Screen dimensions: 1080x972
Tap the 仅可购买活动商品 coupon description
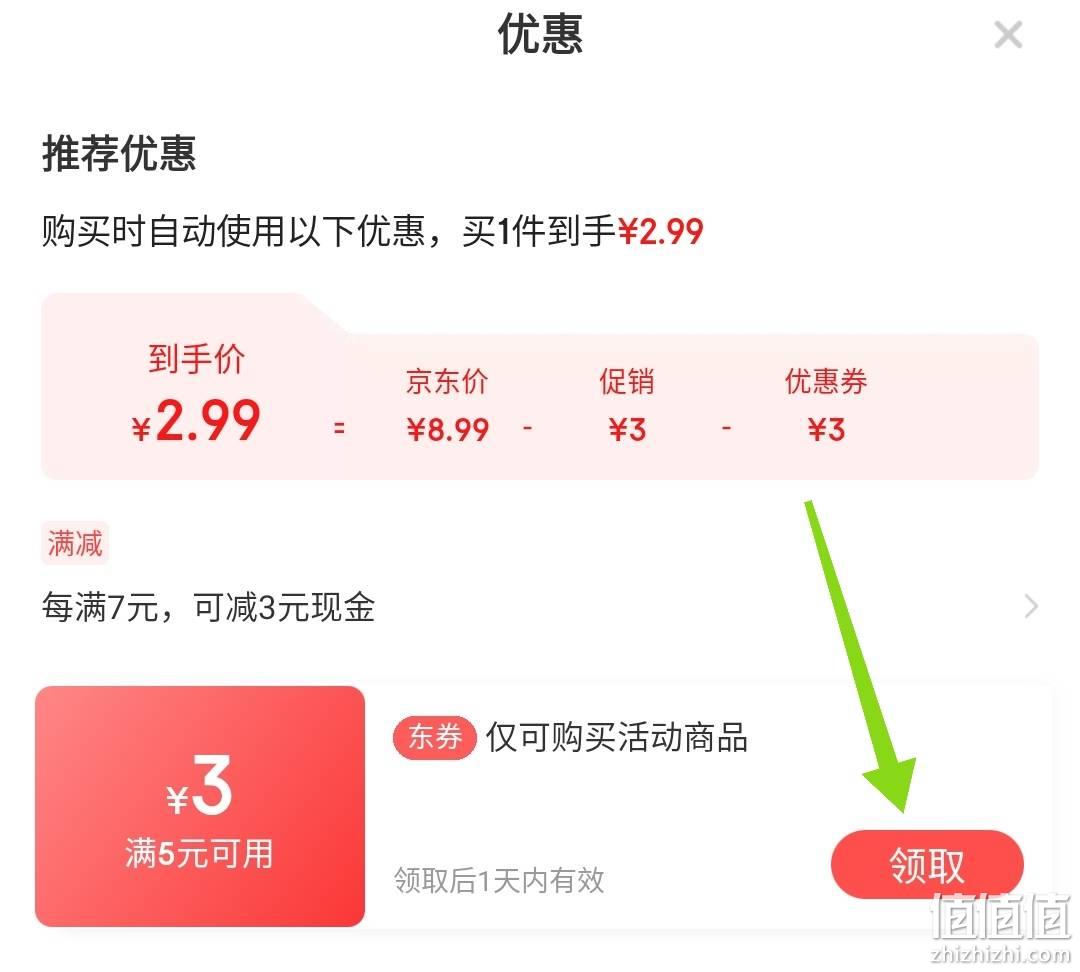point(616,738)
